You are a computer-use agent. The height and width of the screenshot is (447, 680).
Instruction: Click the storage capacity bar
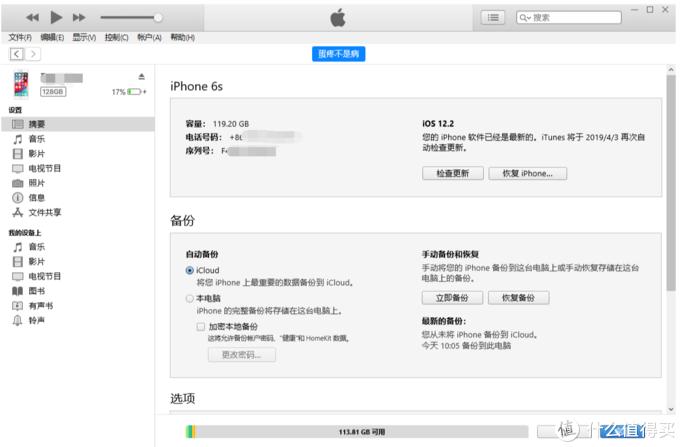(356, 431)
